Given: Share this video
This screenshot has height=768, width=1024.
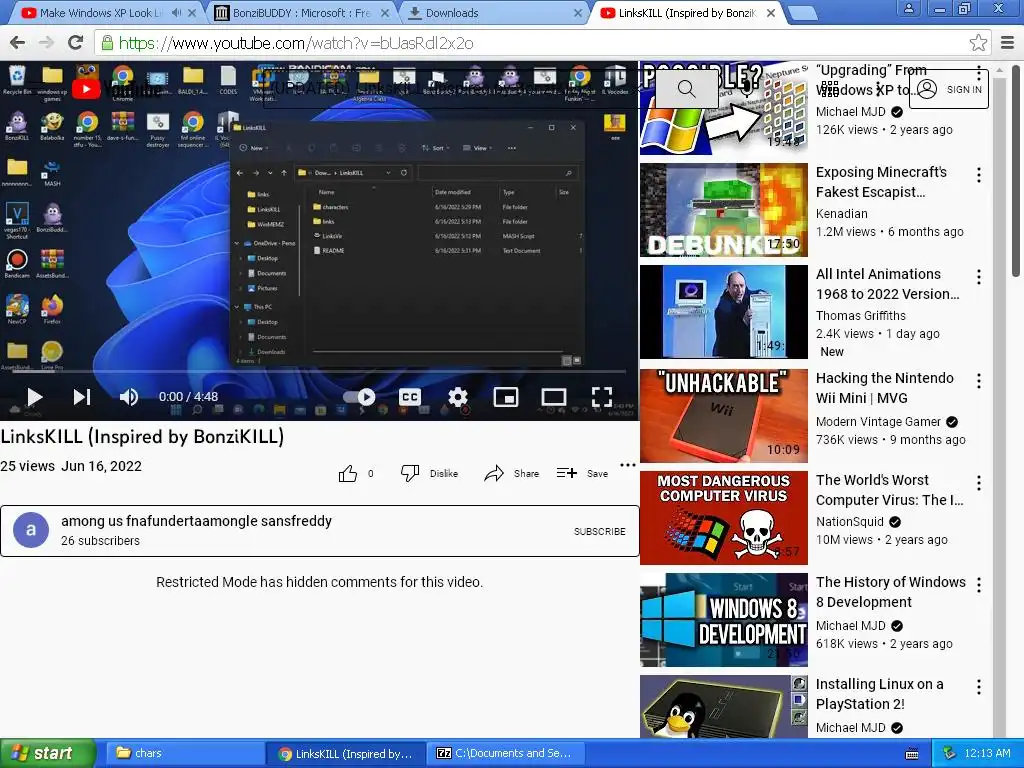Looking at the screenshot, I should click(x=511, y=473).
